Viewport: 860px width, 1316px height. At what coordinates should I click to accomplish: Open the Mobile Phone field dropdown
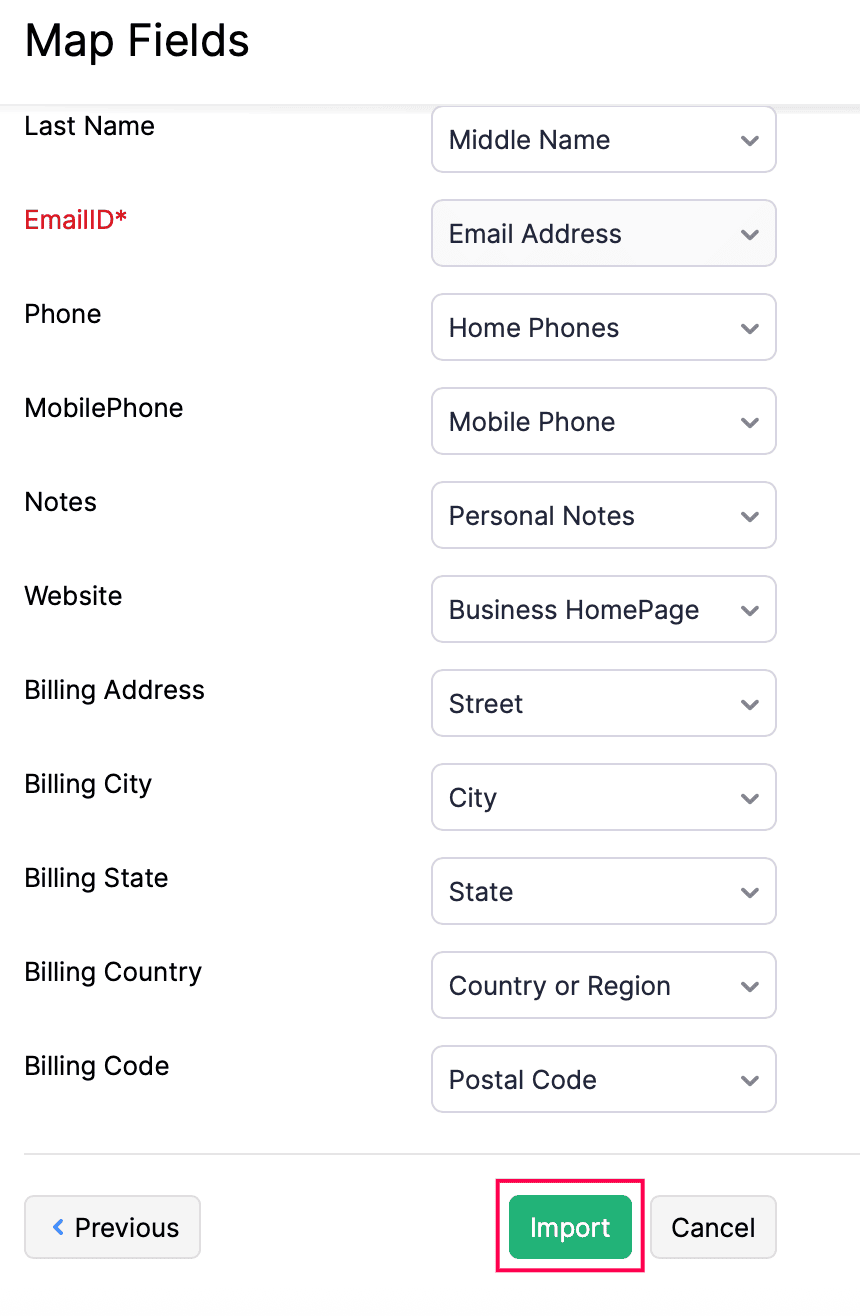click(603, 422)
